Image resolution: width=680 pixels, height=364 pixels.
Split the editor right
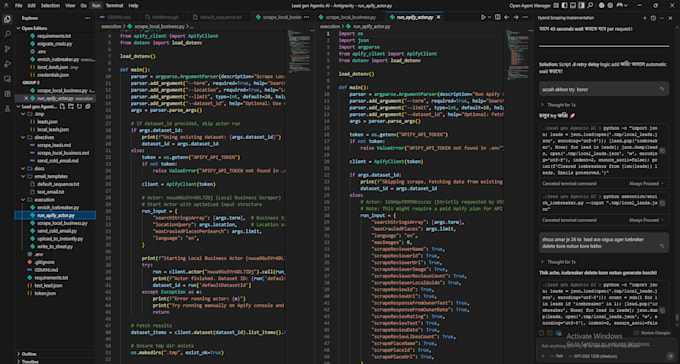tap(498, 17)
